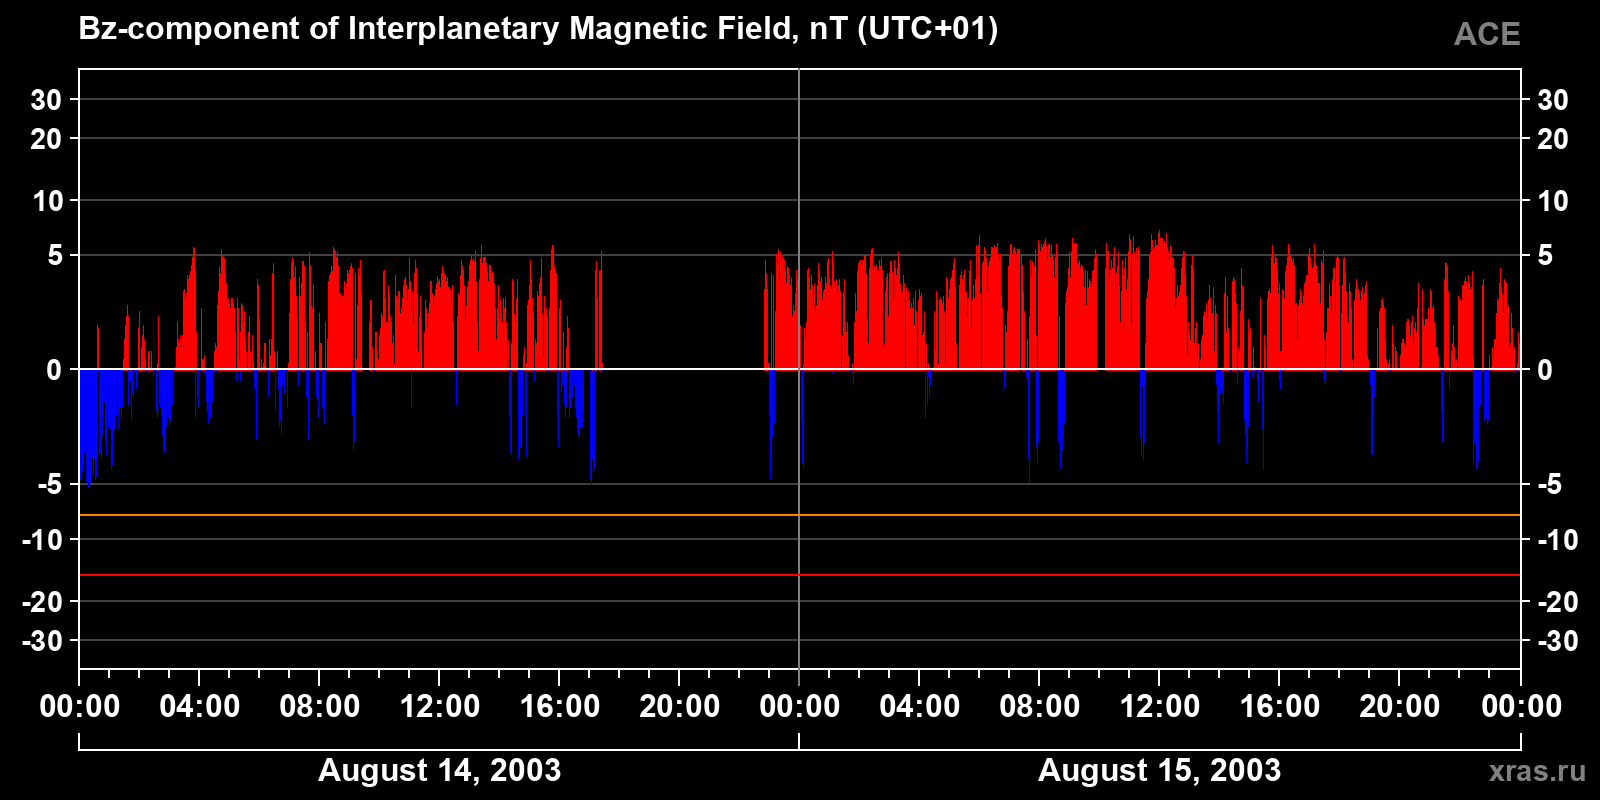This screenshot has width=1600, height=800.
Task: Click the August 14, 2003 date label
Action: [x=439, y=770]
